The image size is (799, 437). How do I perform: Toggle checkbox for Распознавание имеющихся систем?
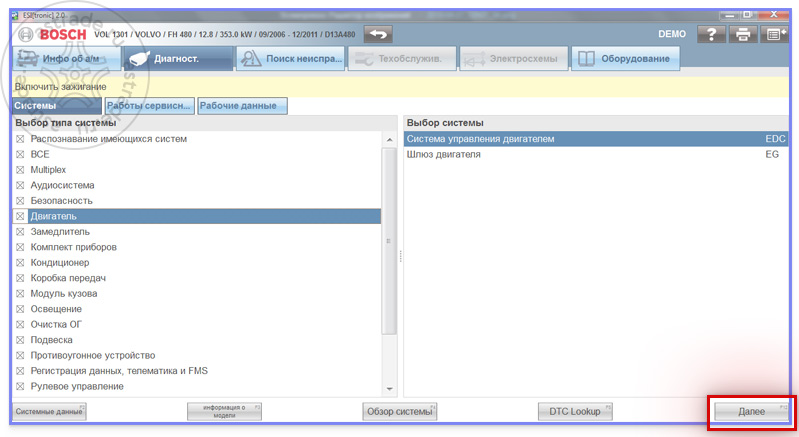coord(20,139)
